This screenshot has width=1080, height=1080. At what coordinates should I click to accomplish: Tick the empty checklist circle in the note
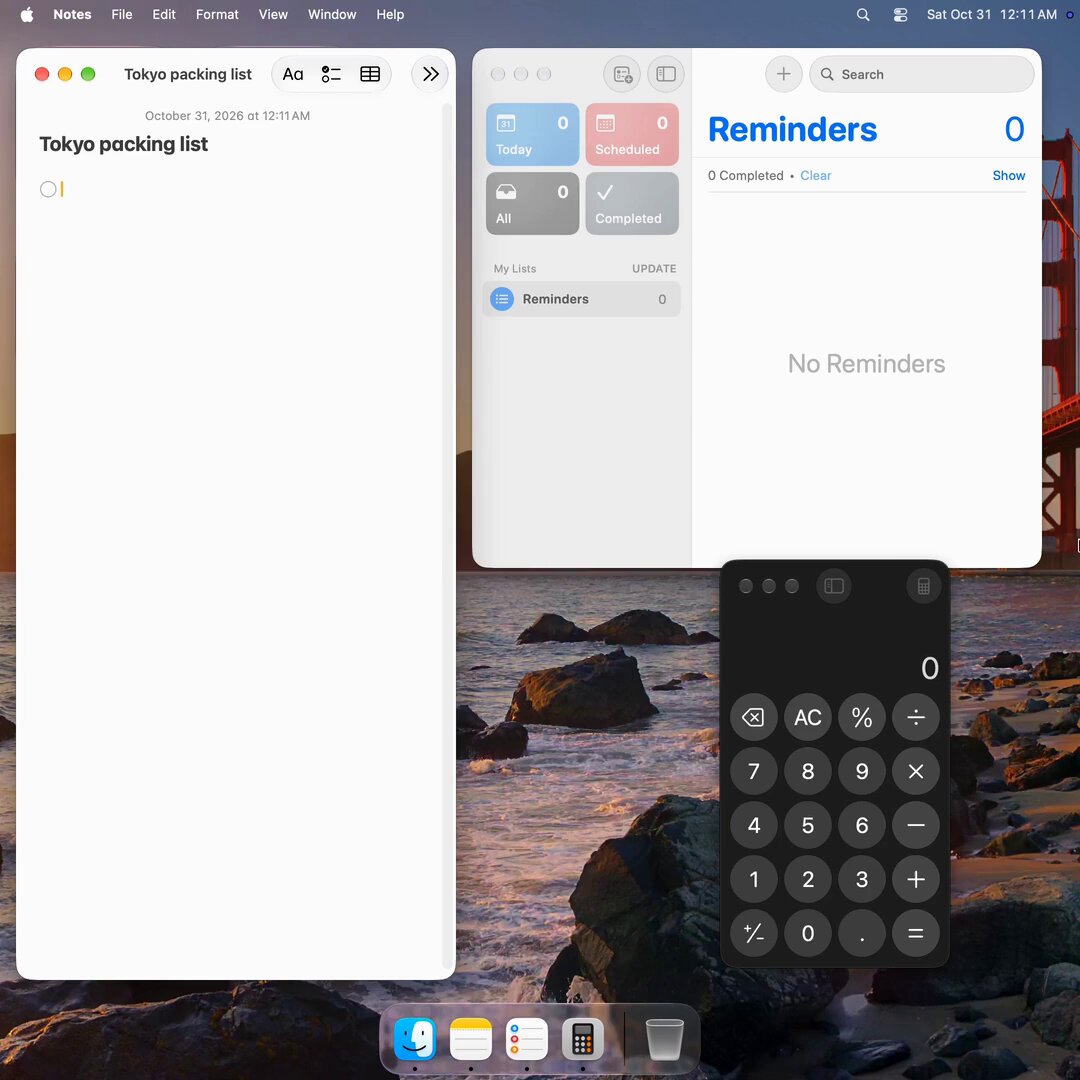48,189
